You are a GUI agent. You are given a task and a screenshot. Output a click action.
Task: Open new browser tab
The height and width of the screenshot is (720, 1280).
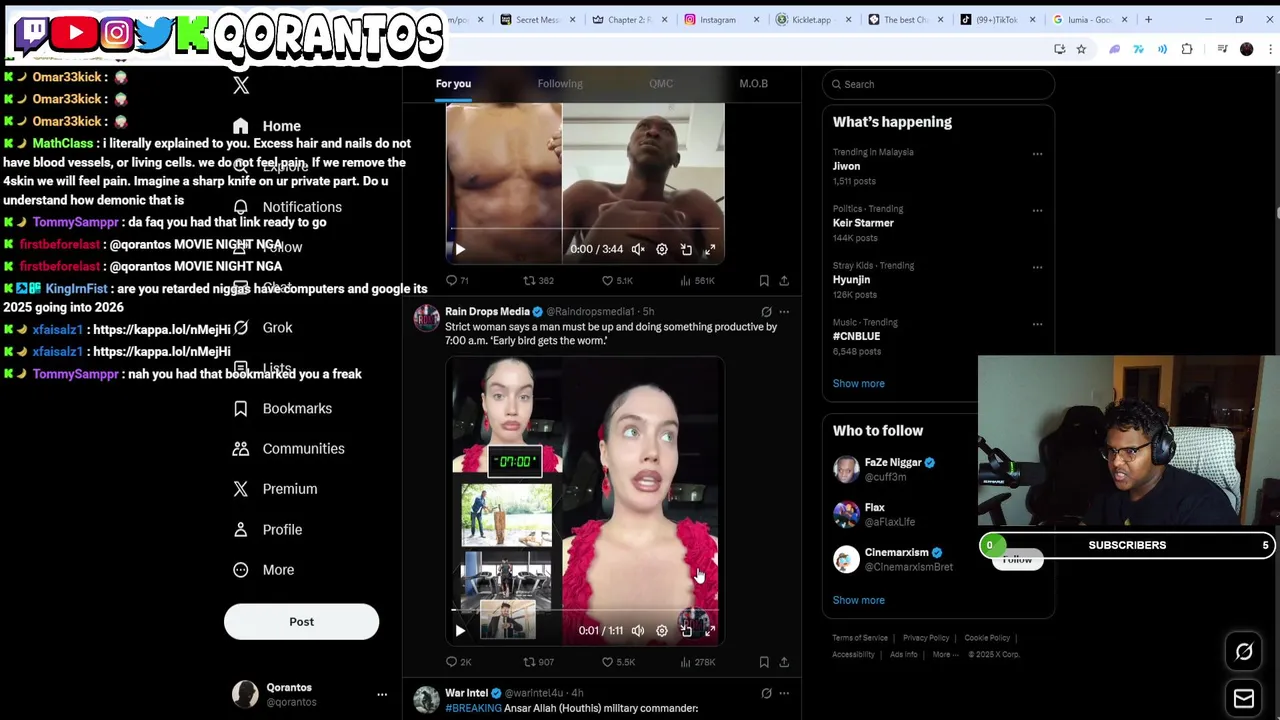pyautogui.click(x=1148, y=19)
